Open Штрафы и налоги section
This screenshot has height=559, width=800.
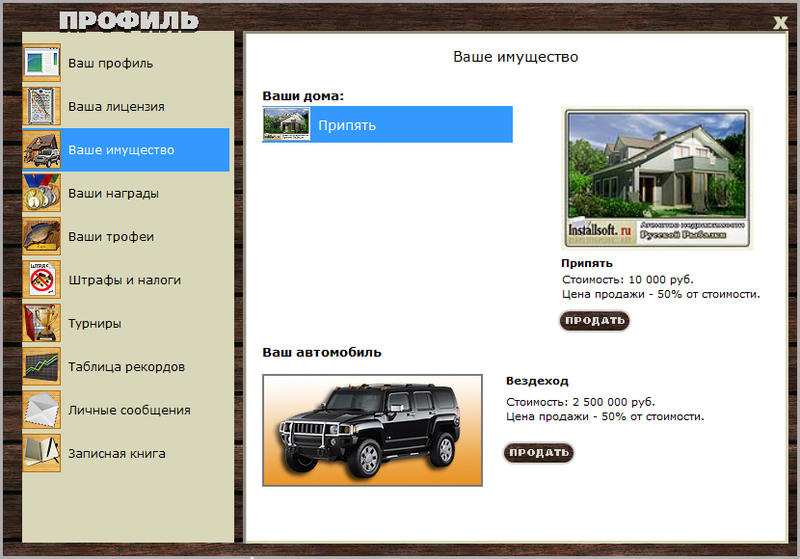(124, 280)
